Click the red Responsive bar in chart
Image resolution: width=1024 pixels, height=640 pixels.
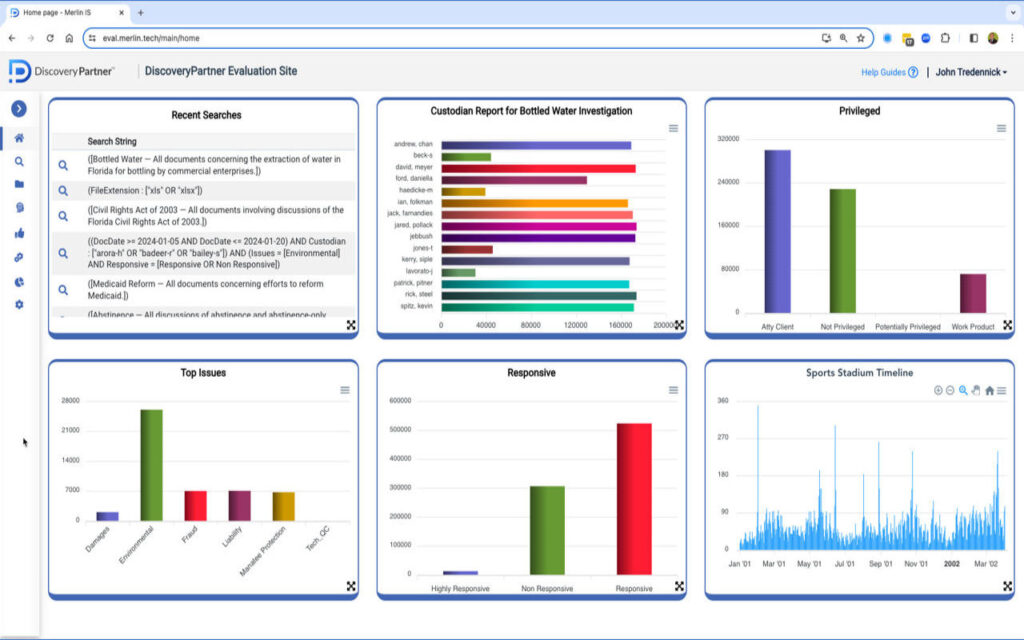click(x=634, y=498)
